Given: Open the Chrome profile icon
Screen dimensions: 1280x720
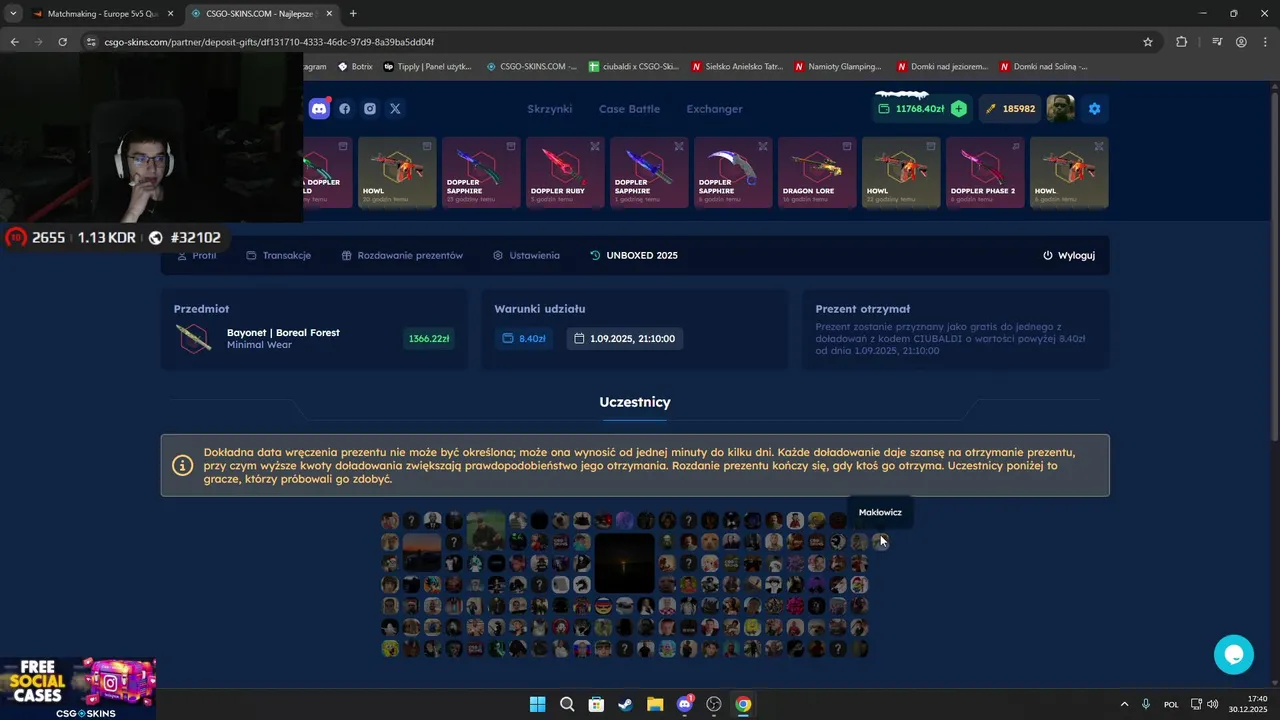Looking at the screenshot, I should [1241, 42].
